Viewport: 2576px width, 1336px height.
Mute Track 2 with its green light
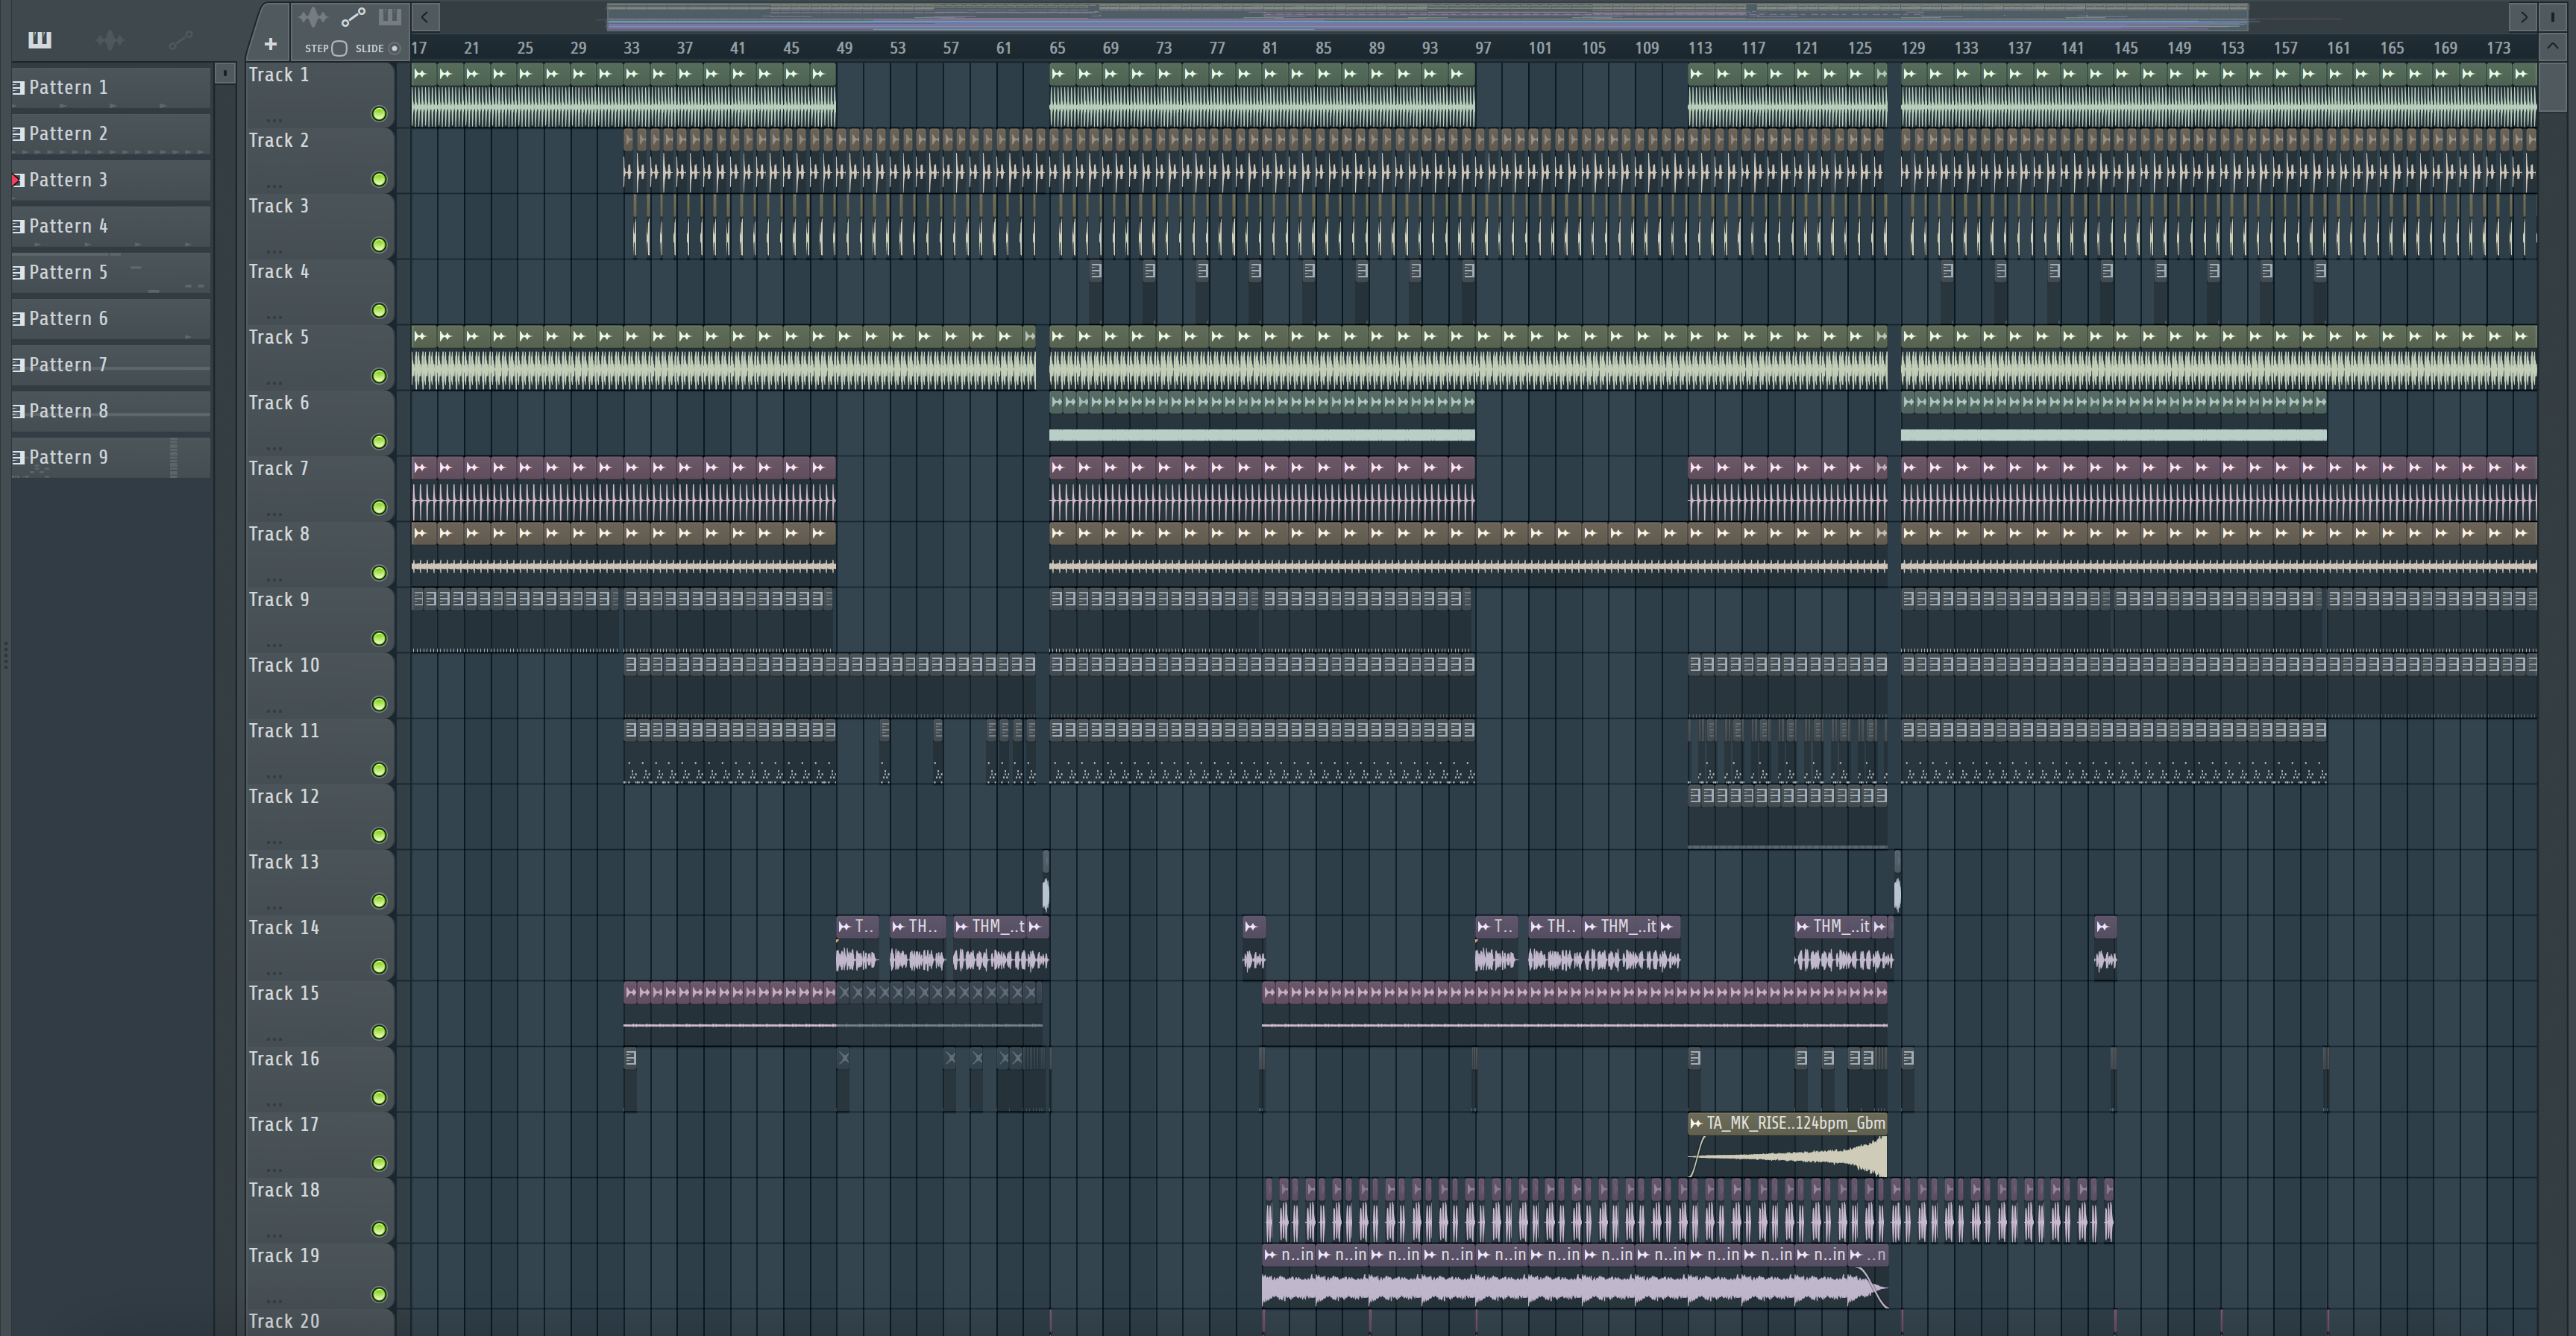click(379, 180)
